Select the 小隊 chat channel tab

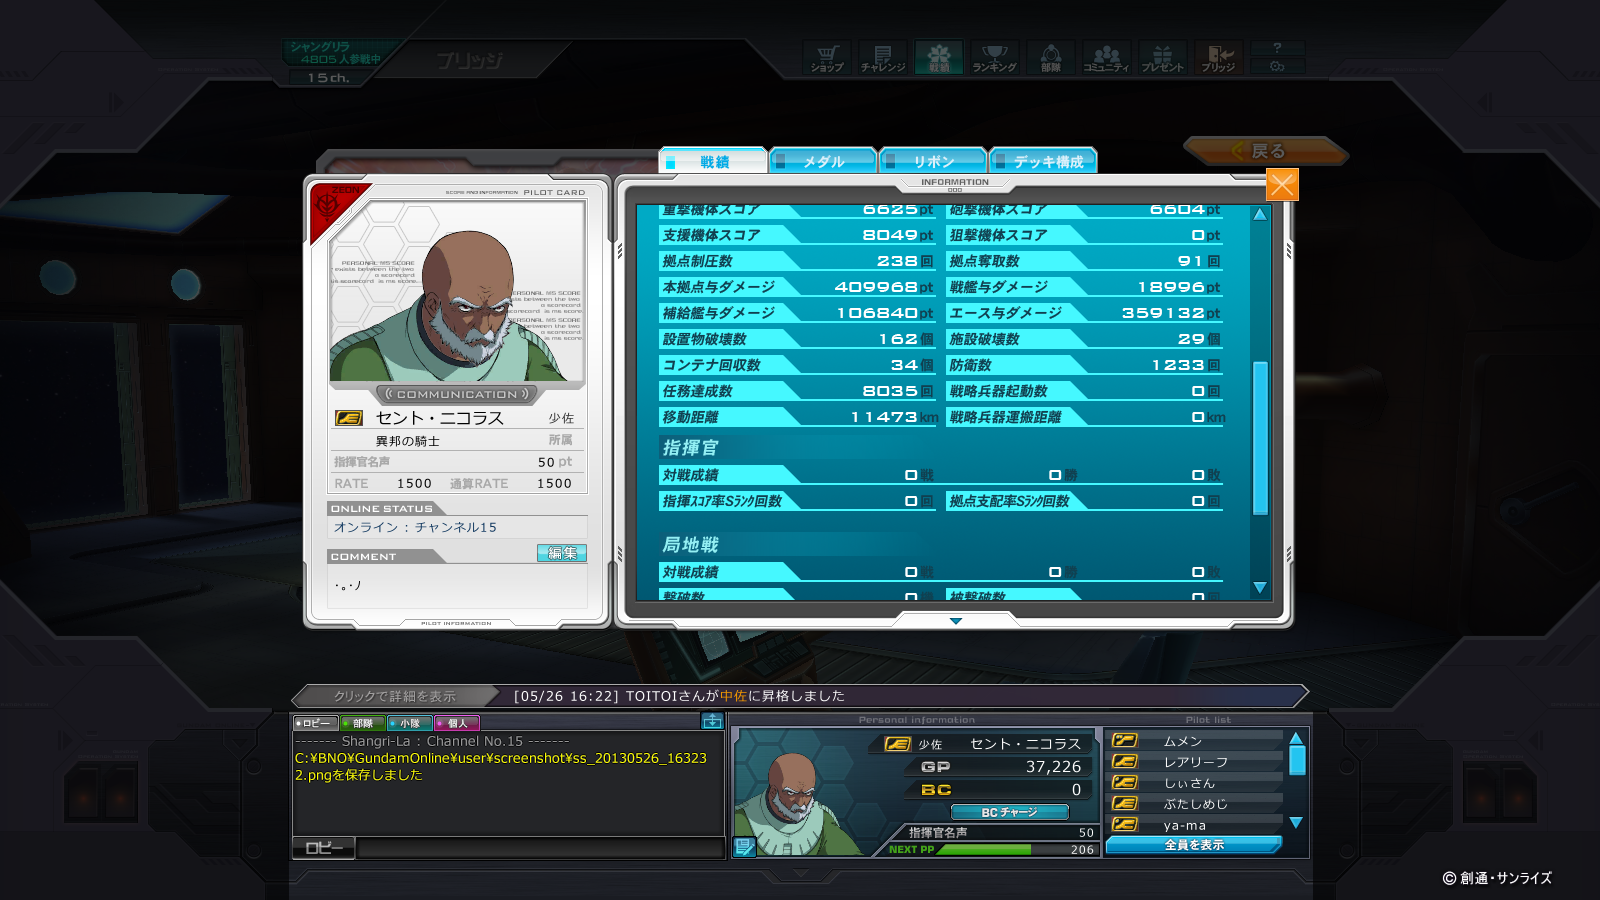(409, 723)
